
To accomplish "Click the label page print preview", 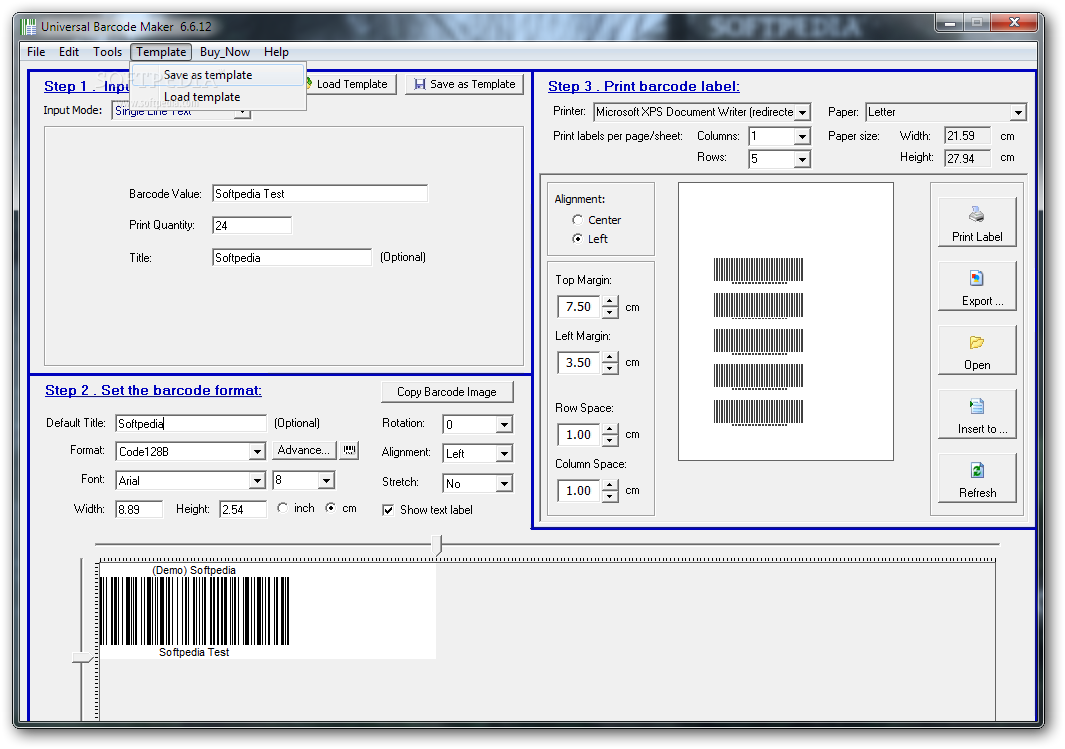I will [x=786, y=321].
